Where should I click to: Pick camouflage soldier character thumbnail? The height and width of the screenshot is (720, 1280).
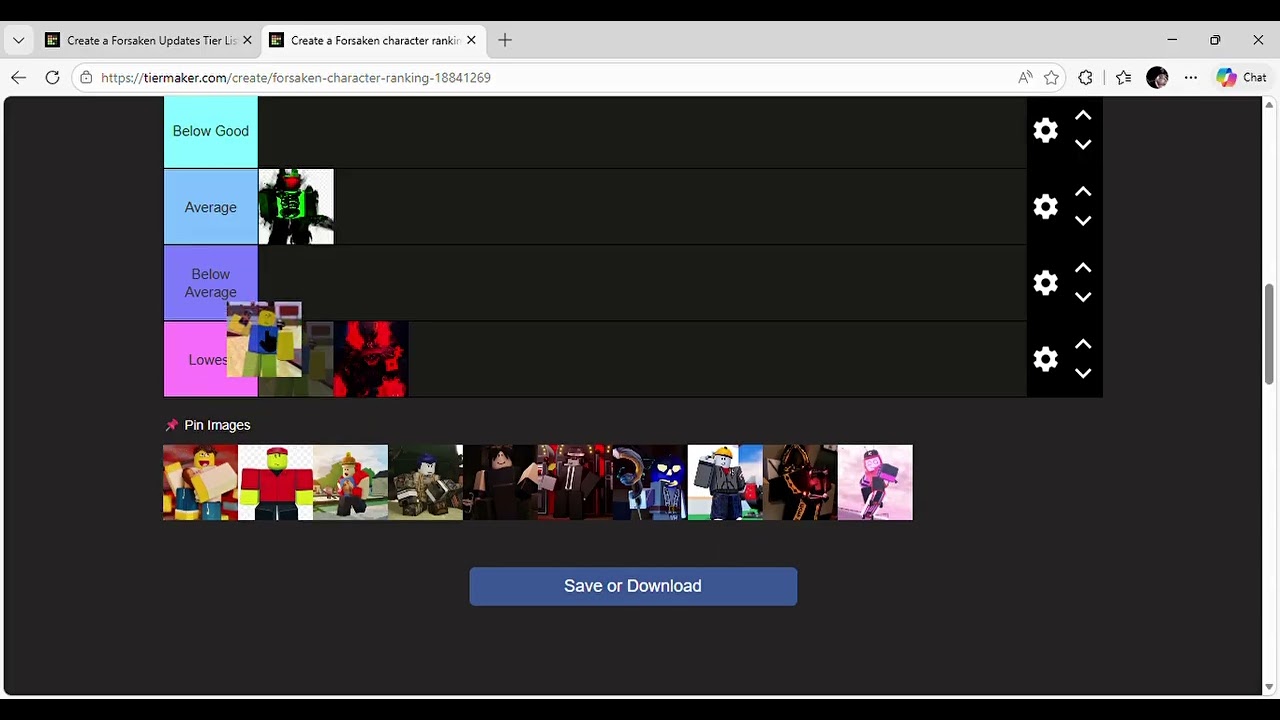(425, 483)
